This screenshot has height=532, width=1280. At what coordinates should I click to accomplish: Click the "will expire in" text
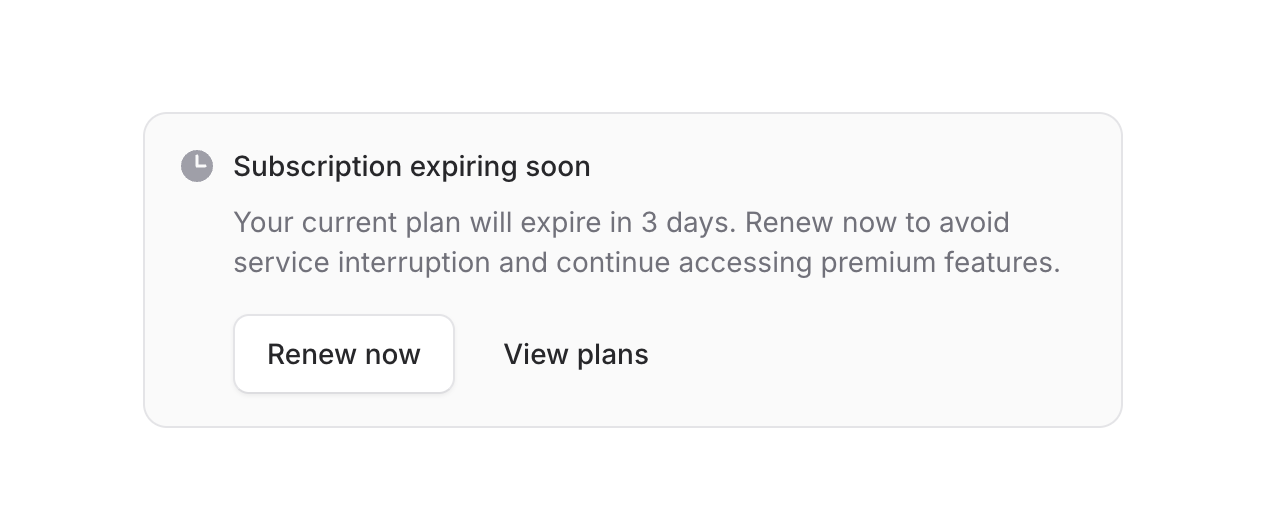pos(550,222)
